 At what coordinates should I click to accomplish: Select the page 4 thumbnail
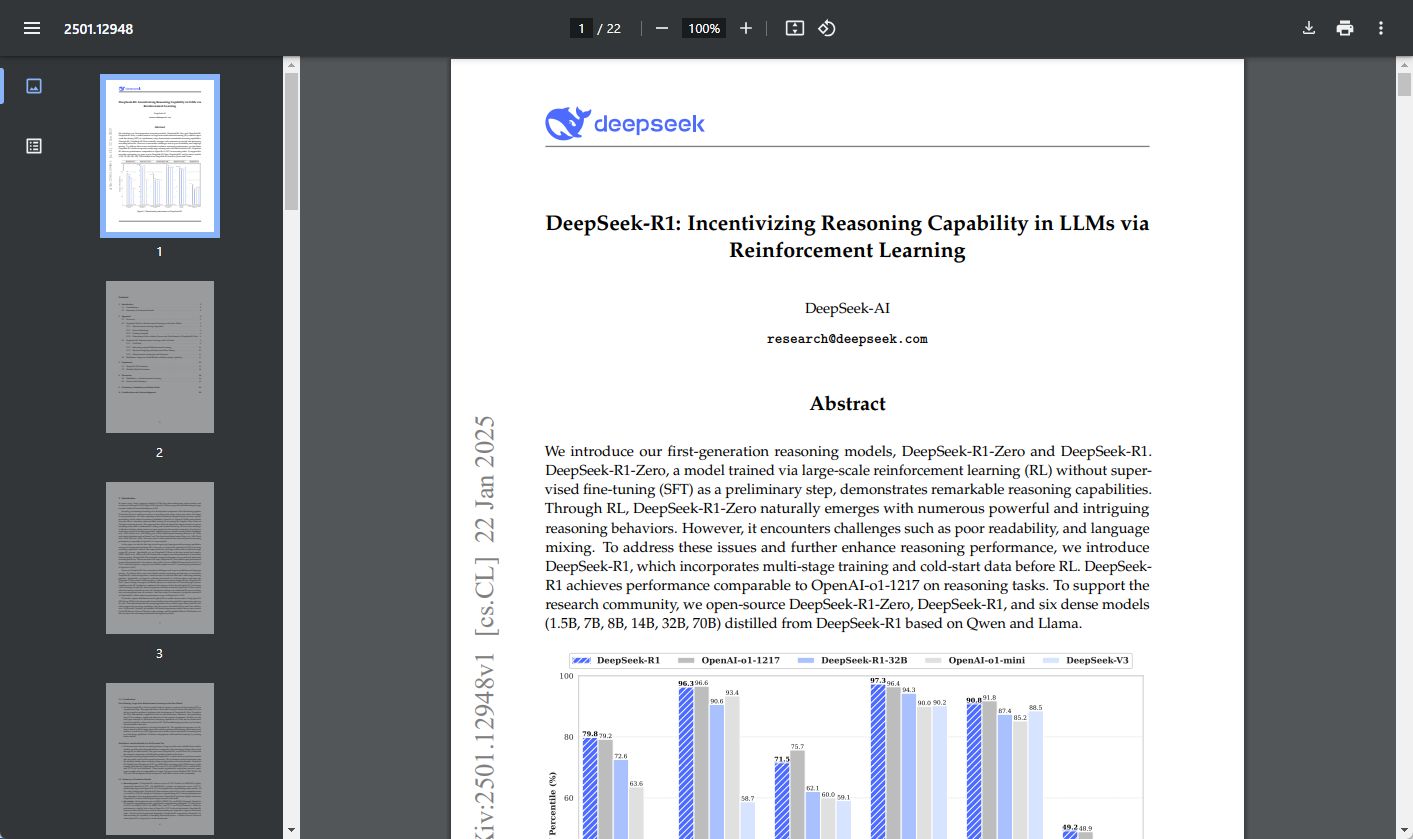pos(159,758)
